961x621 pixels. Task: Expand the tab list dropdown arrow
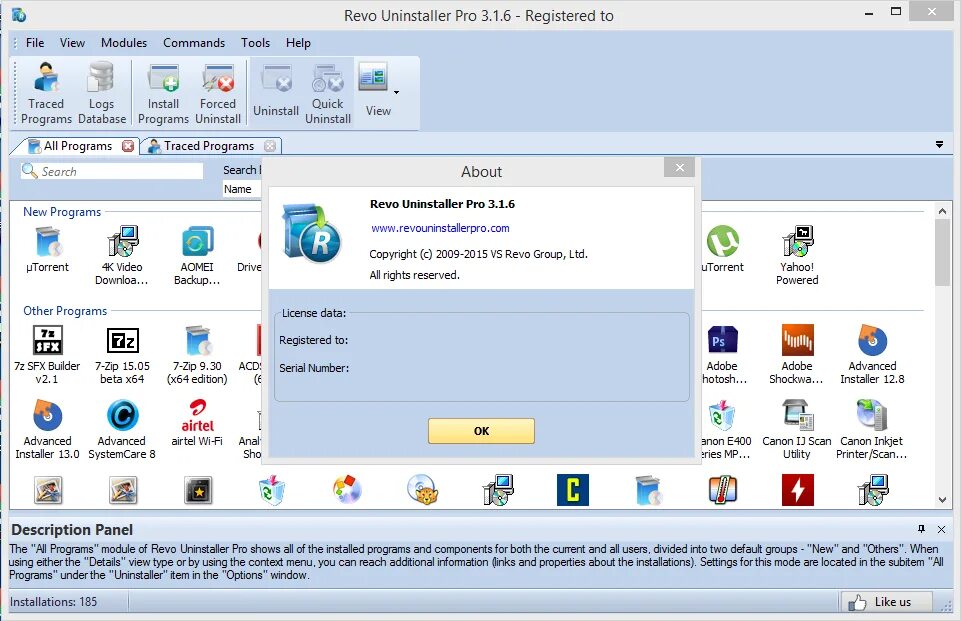(x=939, y=145)
